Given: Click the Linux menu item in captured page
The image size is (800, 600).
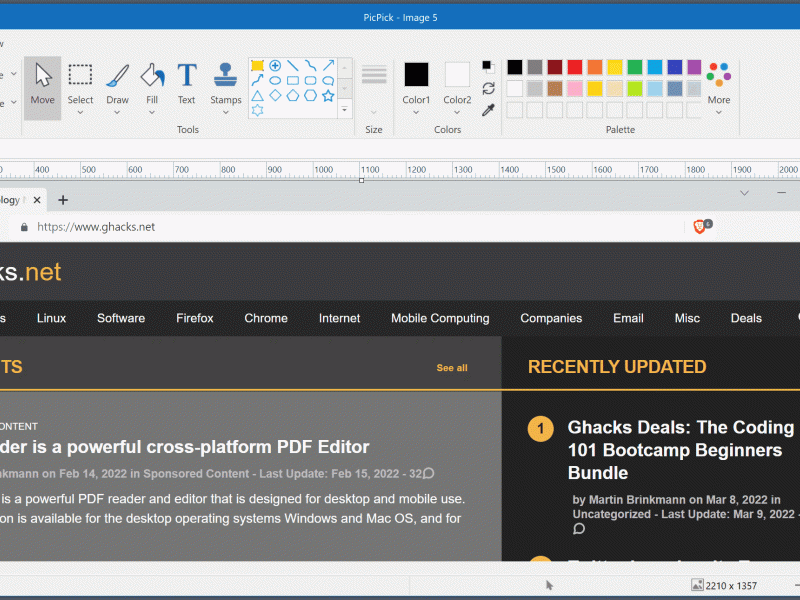Looking at the screenshot, I should point(52,318).
